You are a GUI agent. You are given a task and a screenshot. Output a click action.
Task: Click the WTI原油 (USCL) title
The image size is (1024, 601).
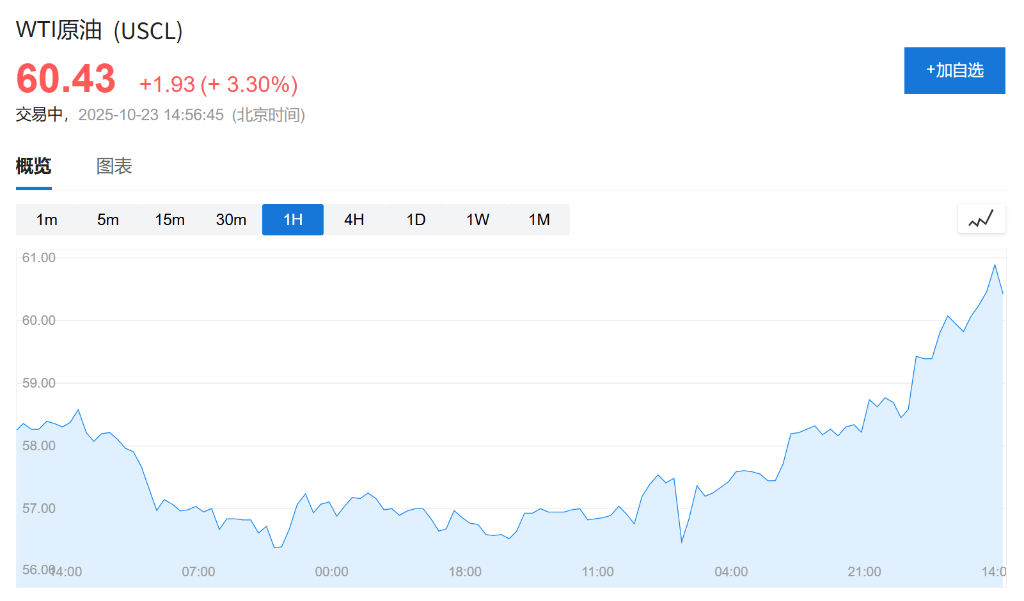(x=99, y=31)
